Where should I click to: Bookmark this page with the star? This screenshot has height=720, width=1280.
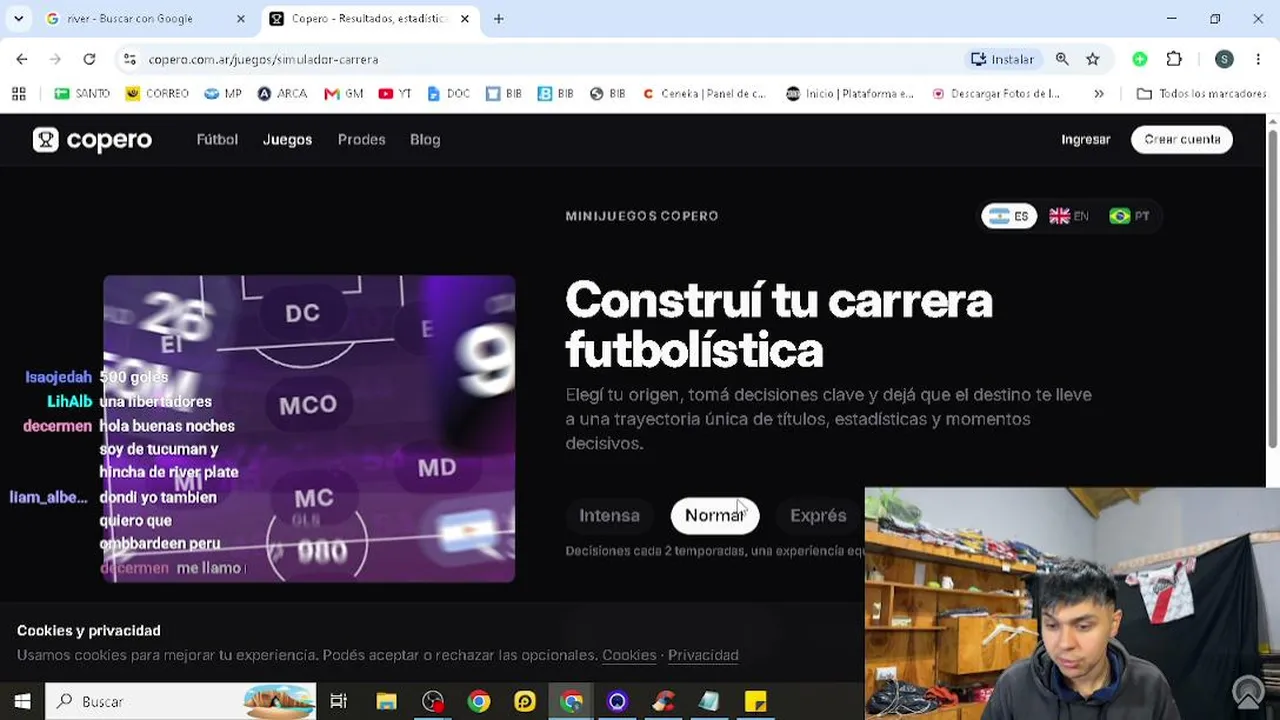1093,59
